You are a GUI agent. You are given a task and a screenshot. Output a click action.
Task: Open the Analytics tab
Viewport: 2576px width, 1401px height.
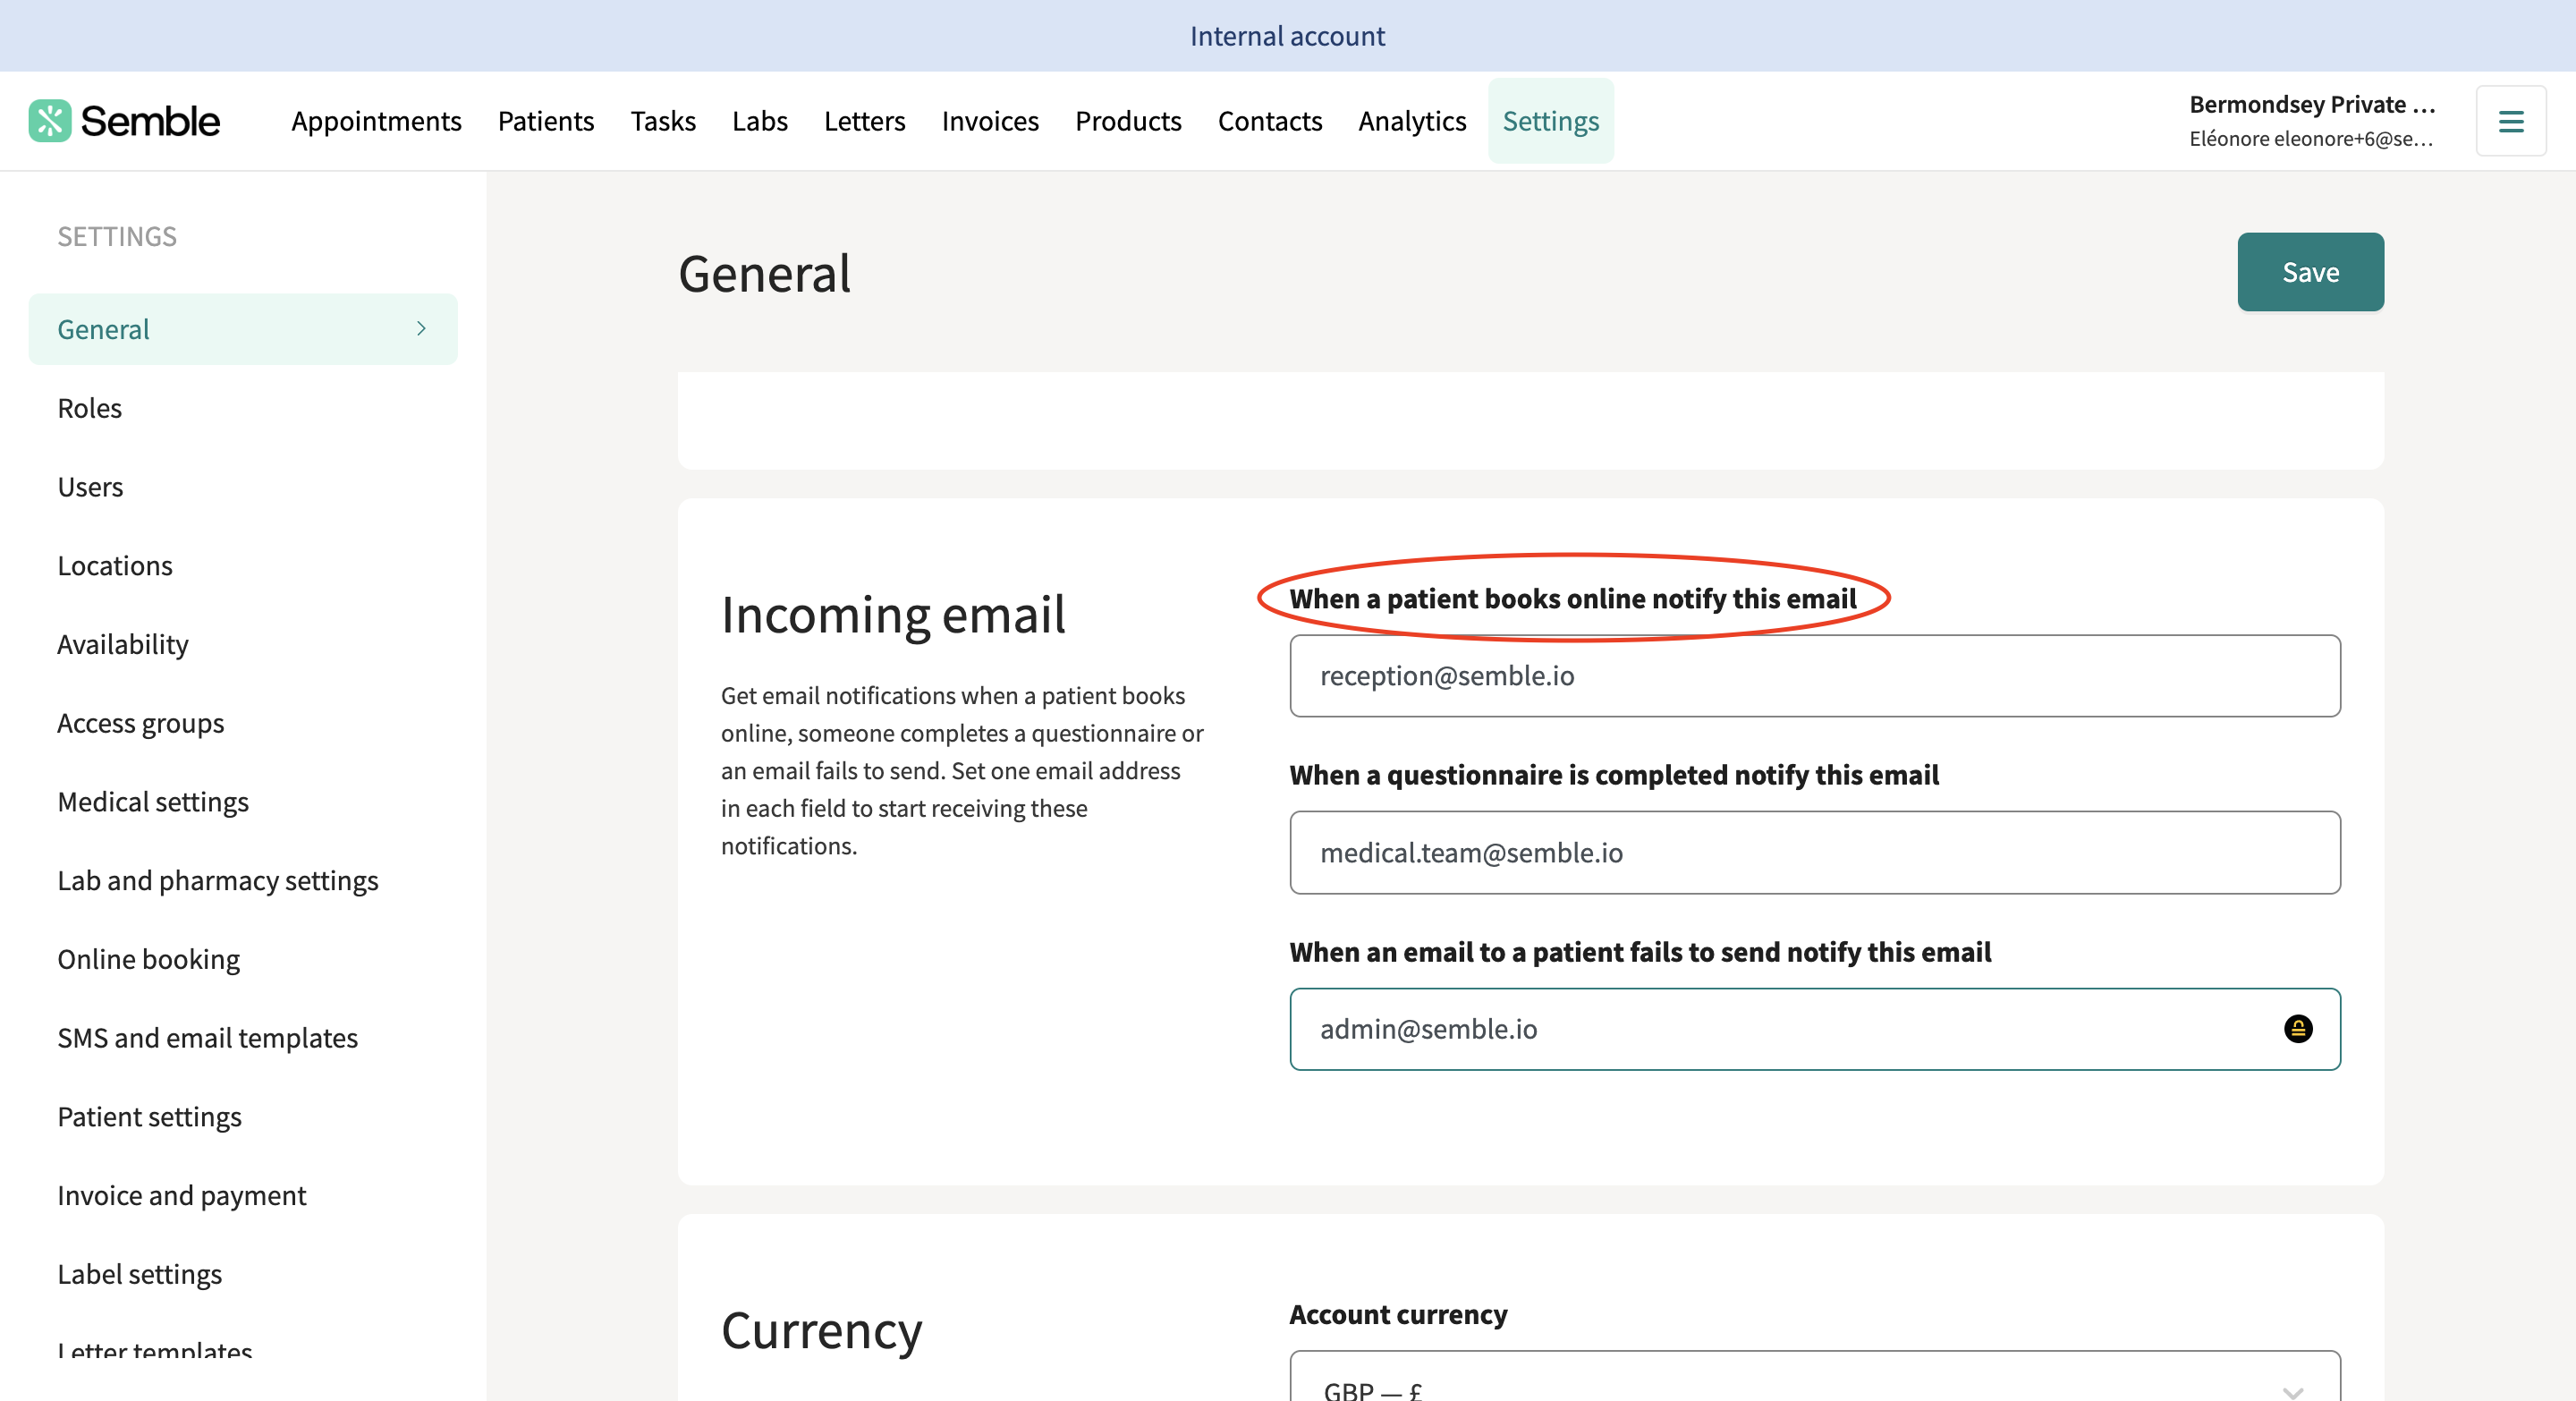(1412, 121)
